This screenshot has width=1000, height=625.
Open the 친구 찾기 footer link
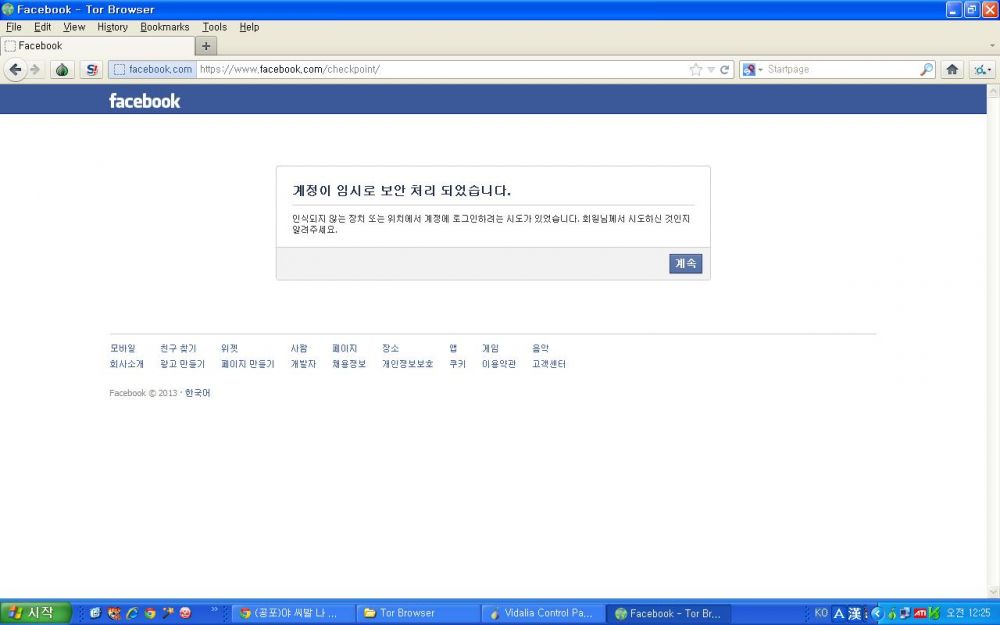(x=178, y=348)
